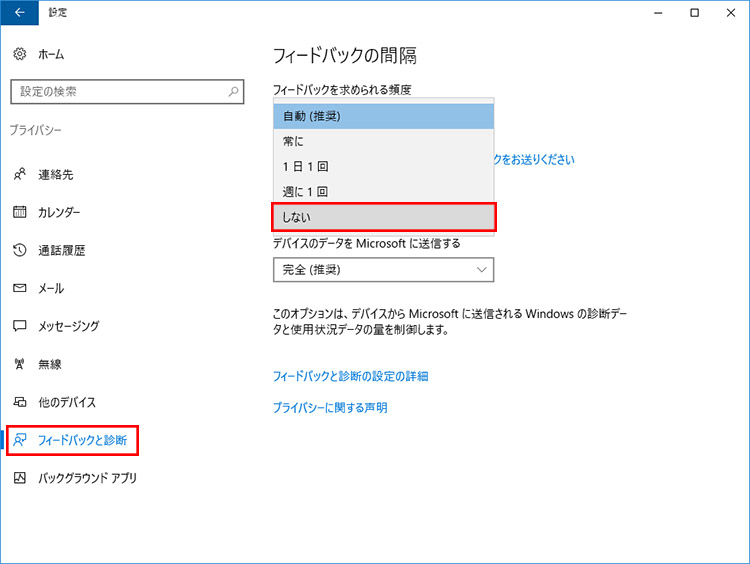The height and width of the screenshot is (564, 750).
Task: Click the フィードバックの間隔 heading
Action: pos(344,55)
